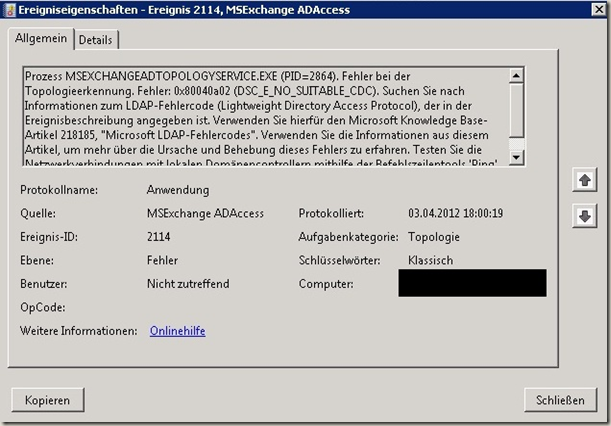Click the logged timestamp 03.04.2012 18:00:19
The height and width of the screenshot is (426, 611).
pyautogui.click(x=455, y=213)
